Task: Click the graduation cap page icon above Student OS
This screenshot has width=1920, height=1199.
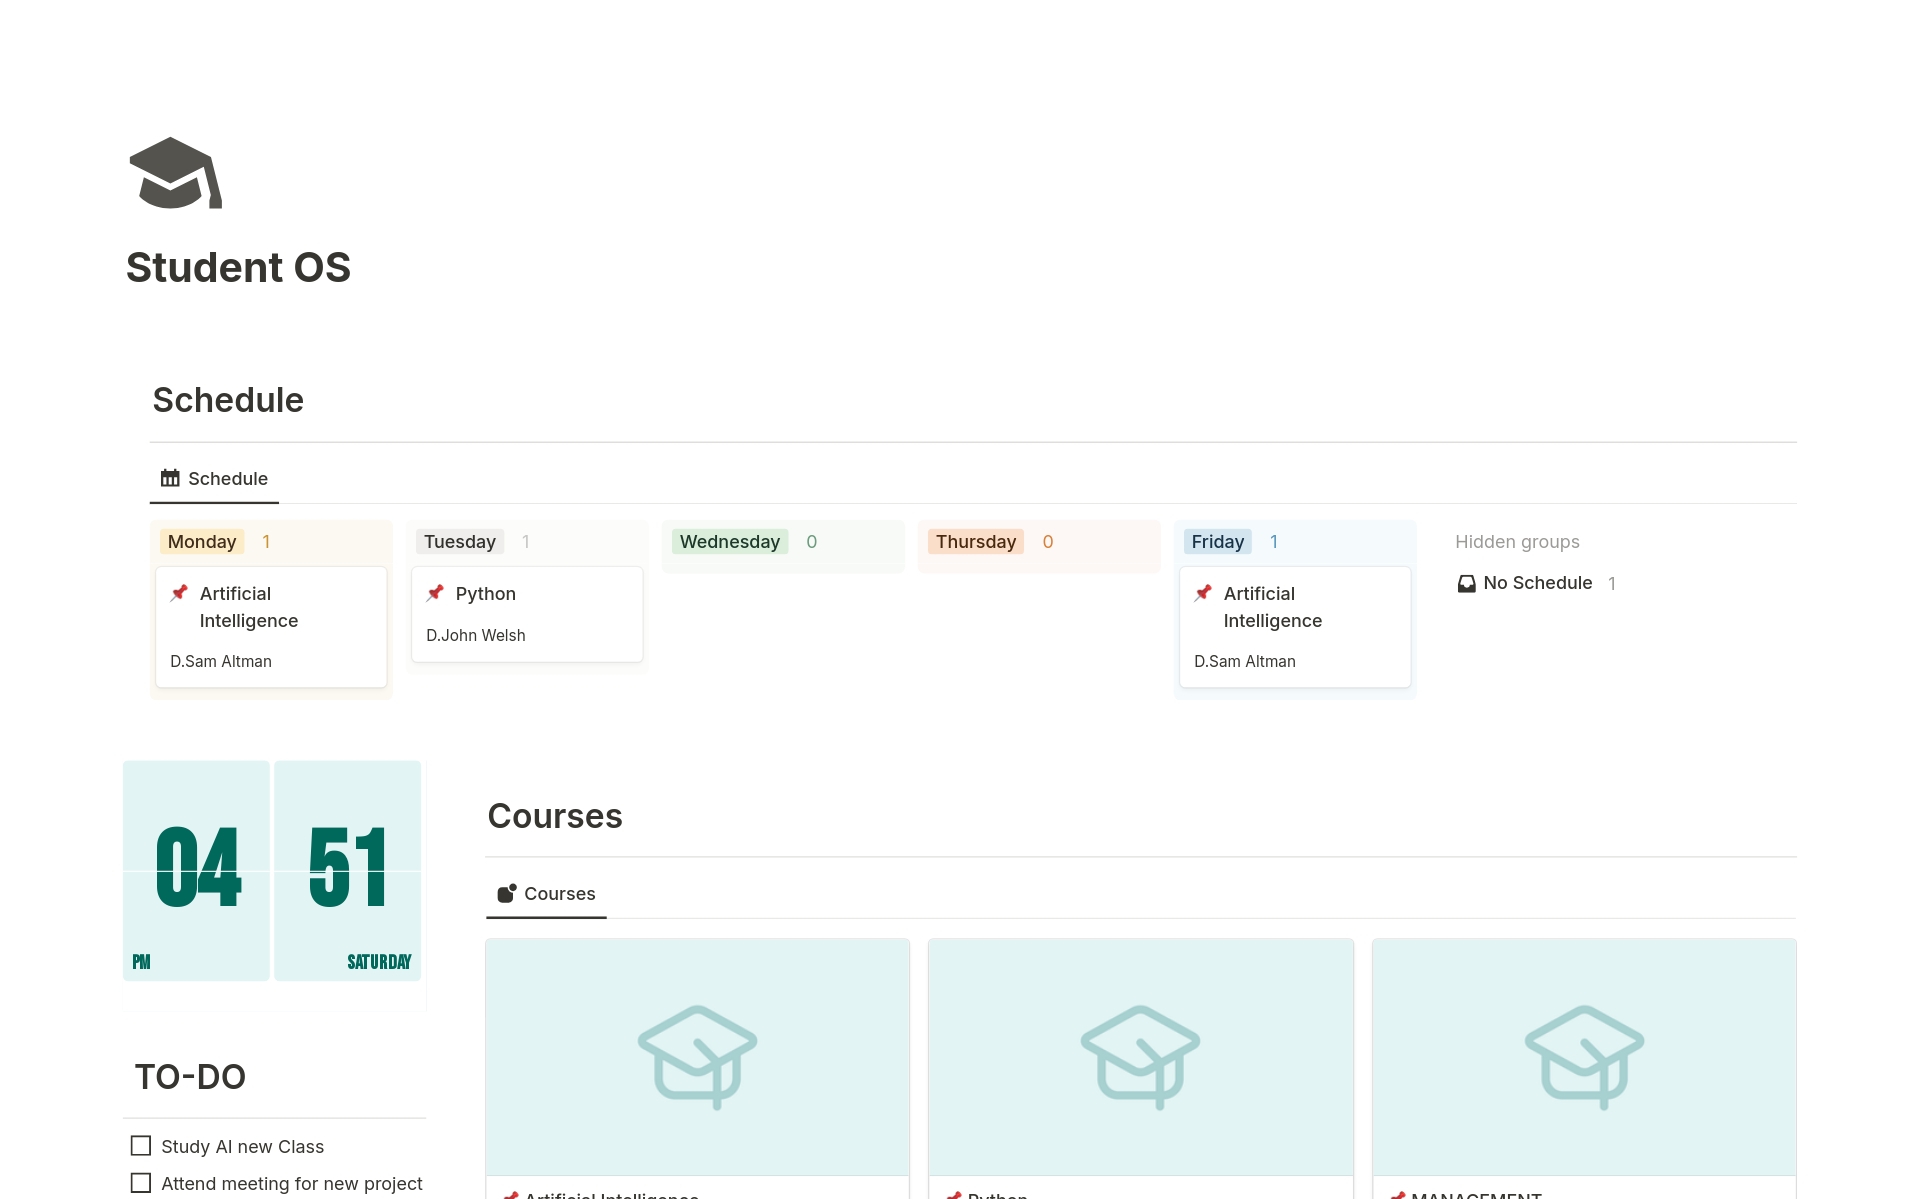Action: coord(175,174)
